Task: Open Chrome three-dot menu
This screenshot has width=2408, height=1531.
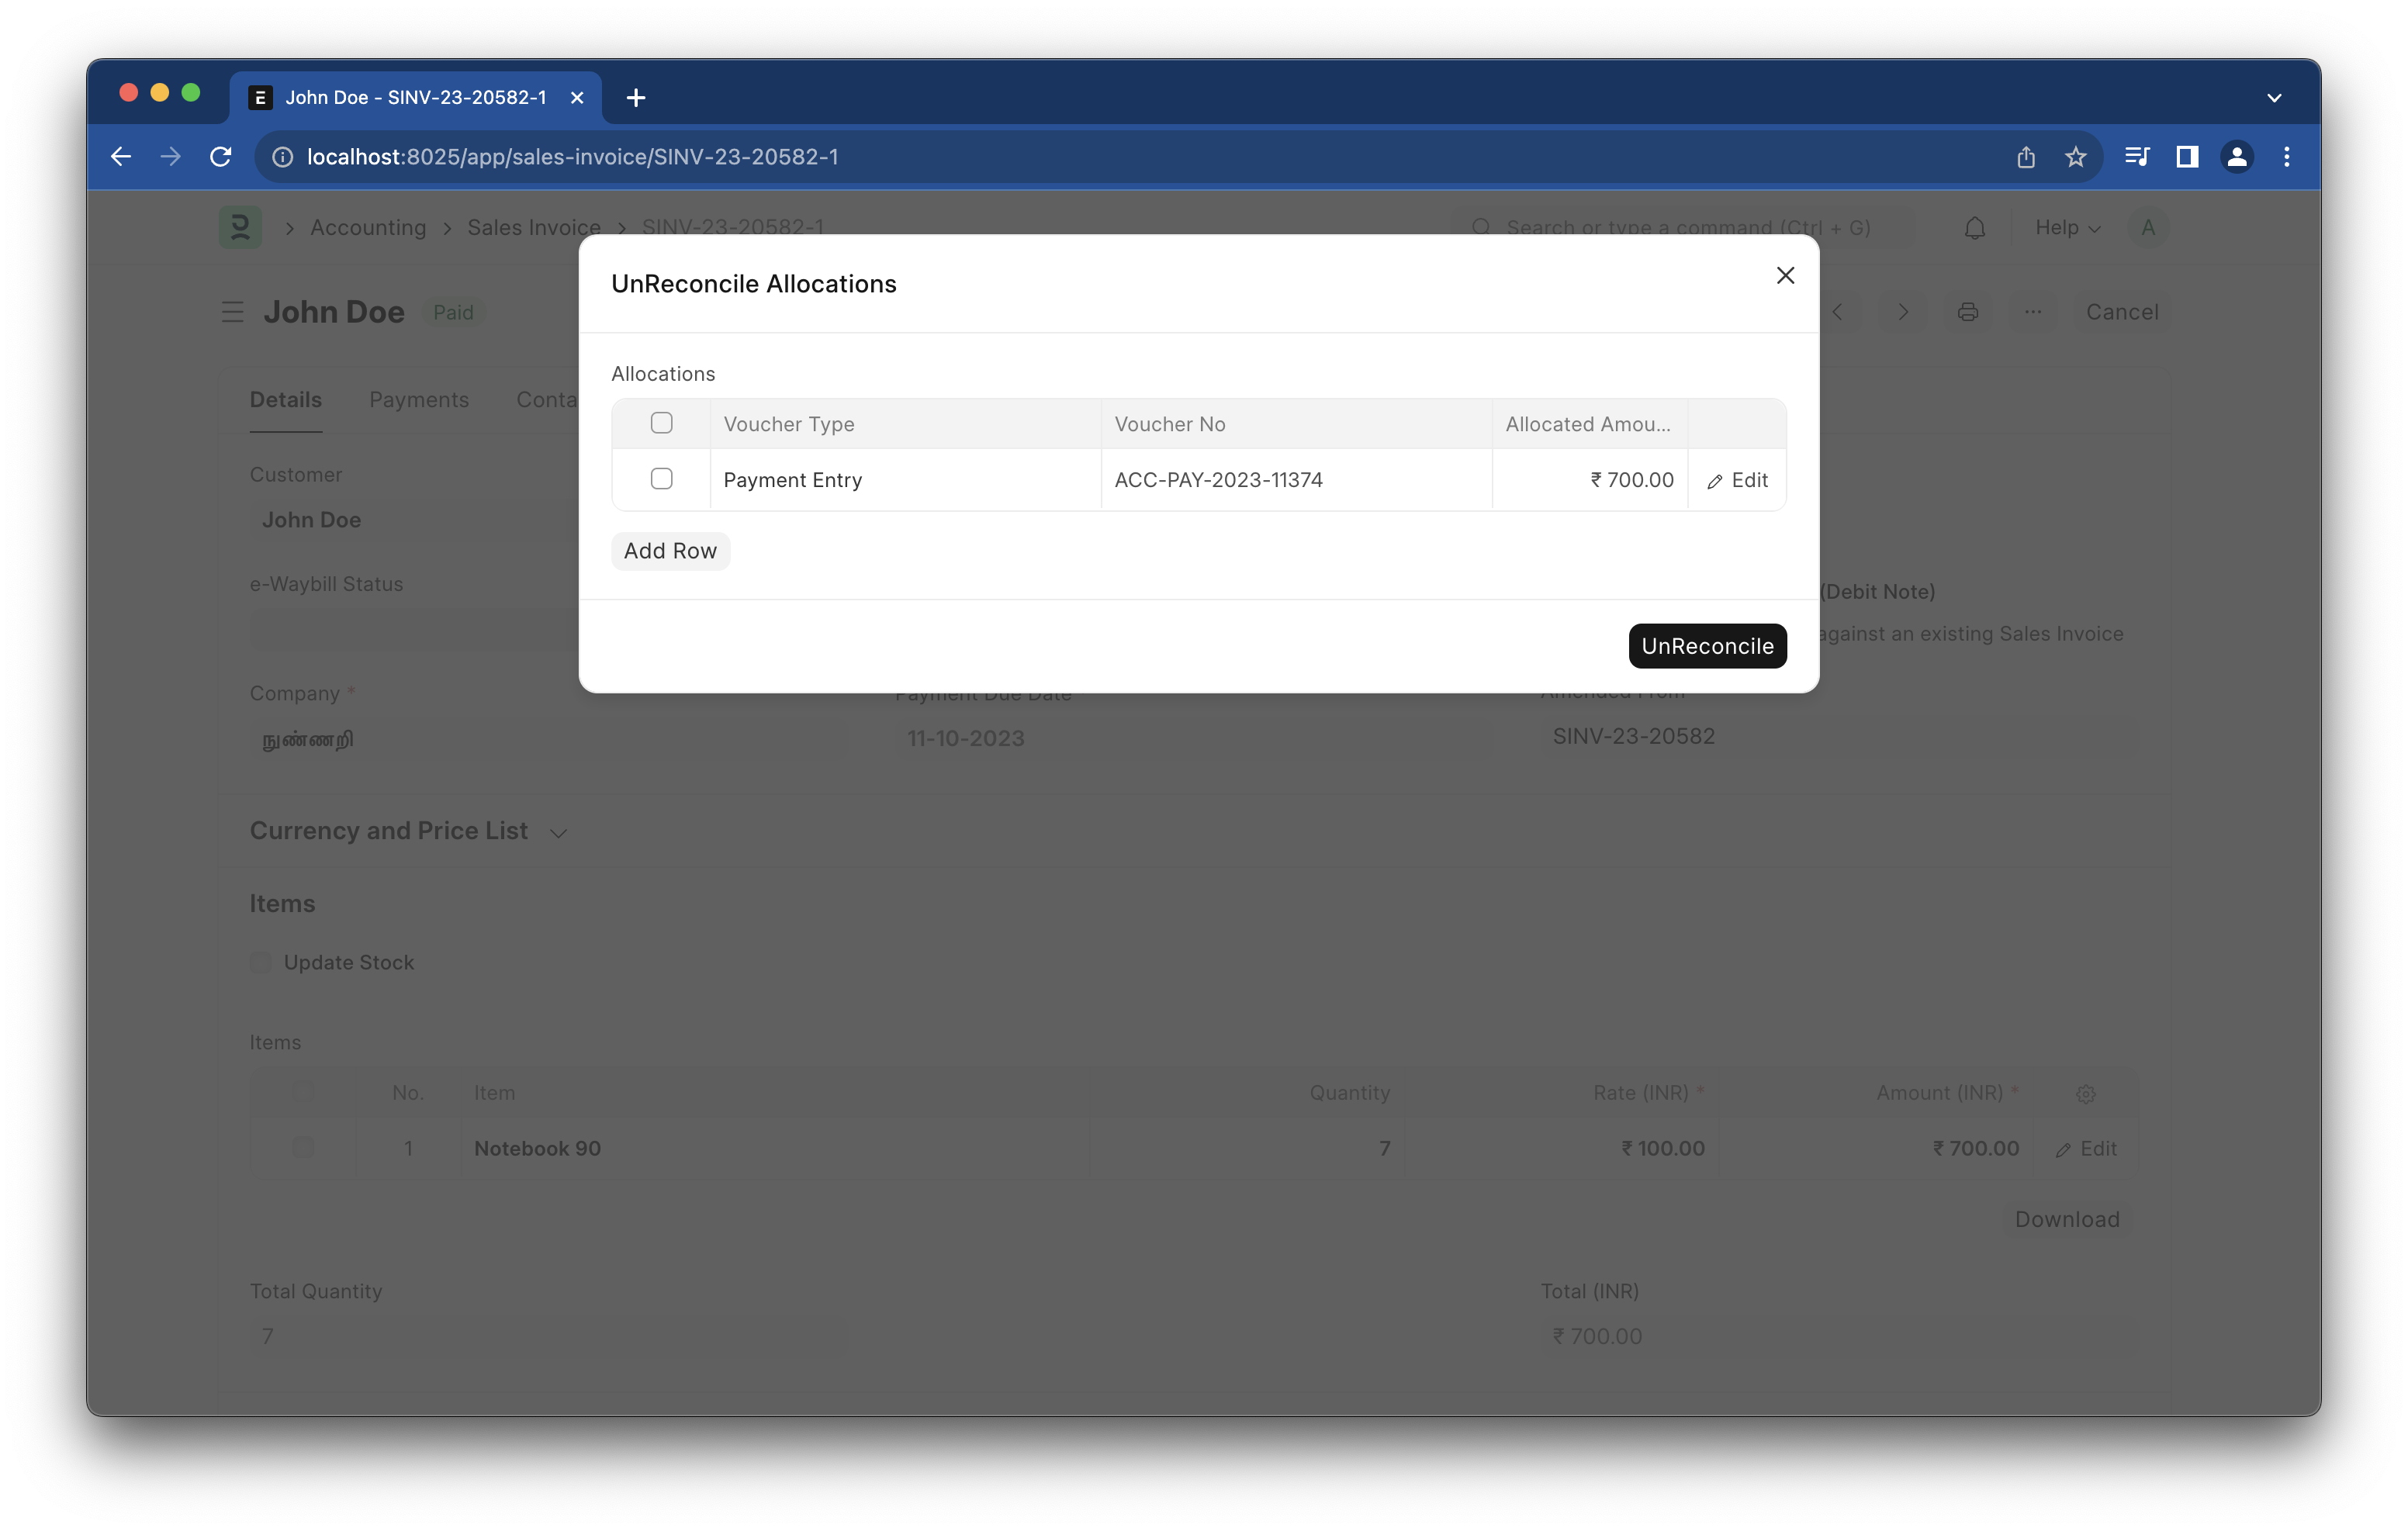Action: pyautogui.click(x=2286, y=157)
